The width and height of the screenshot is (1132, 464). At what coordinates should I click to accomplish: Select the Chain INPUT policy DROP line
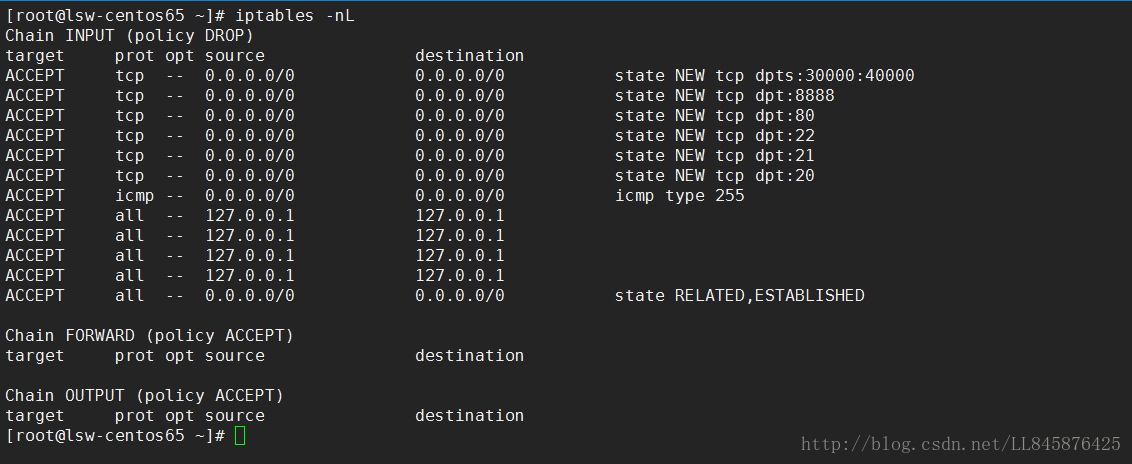coord(129,35)
